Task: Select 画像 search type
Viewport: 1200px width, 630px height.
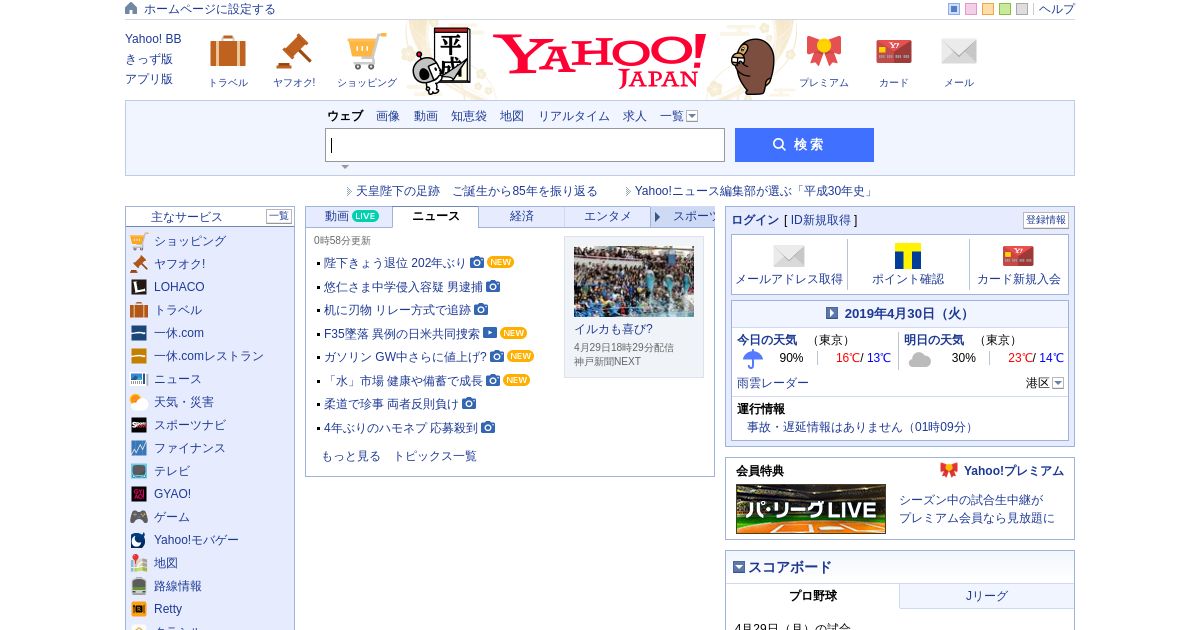Action: tap(388, 116)
